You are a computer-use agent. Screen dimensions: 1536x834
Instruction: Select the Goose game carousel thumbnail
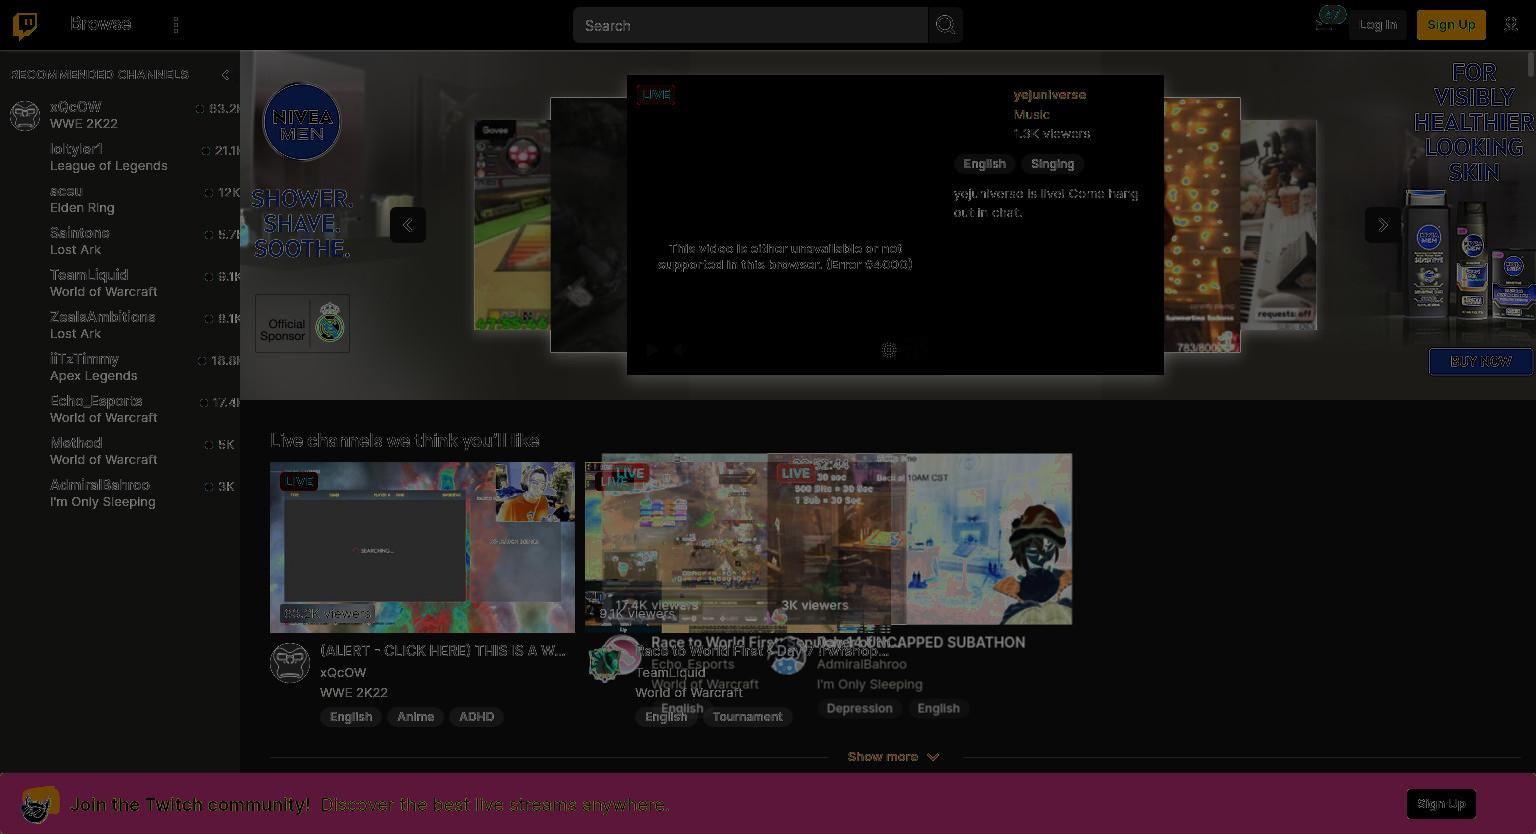511,225
